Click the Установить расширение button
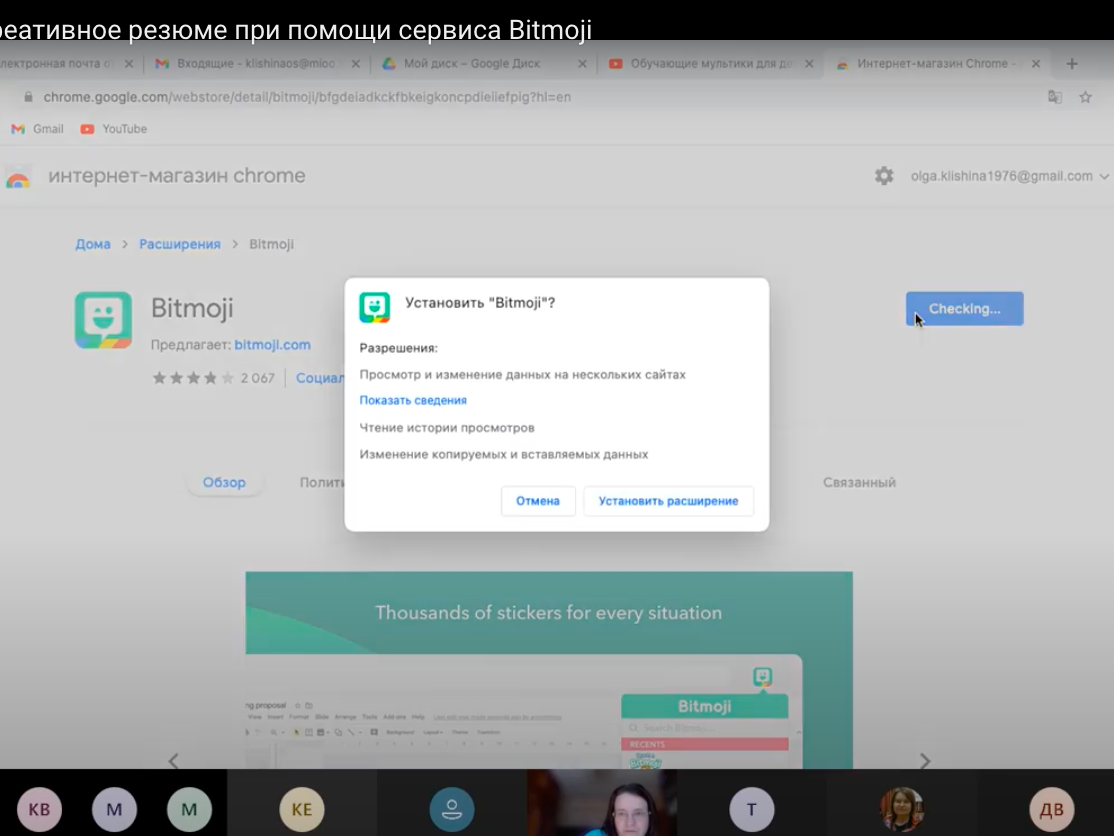The width and height of the screenshot is (1114, 836). pos(668,501)
